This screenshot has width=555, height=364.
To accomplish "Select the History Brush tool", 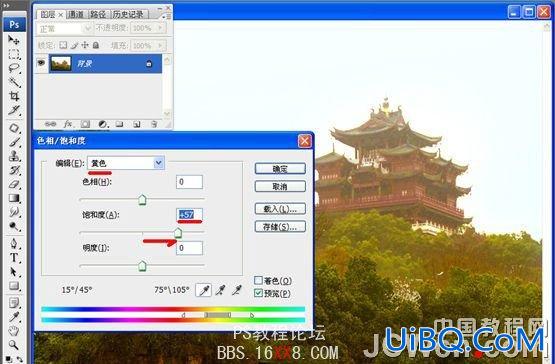I will pos(14,170).
